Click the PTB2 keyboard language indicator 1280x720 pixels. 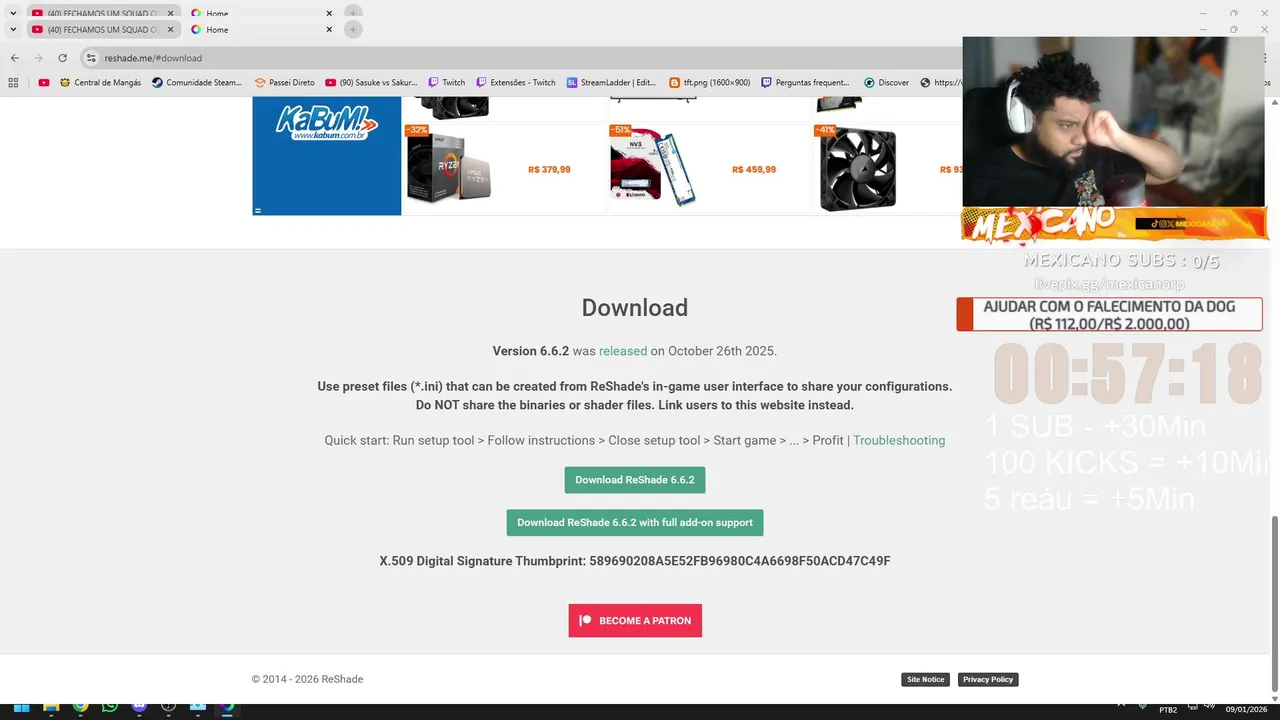(x=1168, y=710)
